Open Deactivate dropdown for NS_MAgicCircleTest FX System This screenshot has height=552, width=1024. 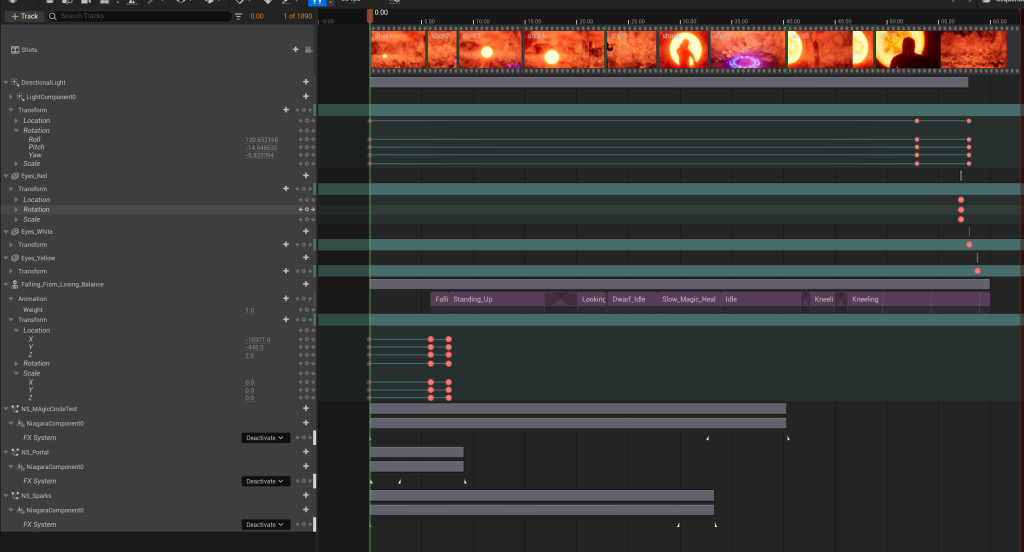pyautogui.click(x=266, y=438)
